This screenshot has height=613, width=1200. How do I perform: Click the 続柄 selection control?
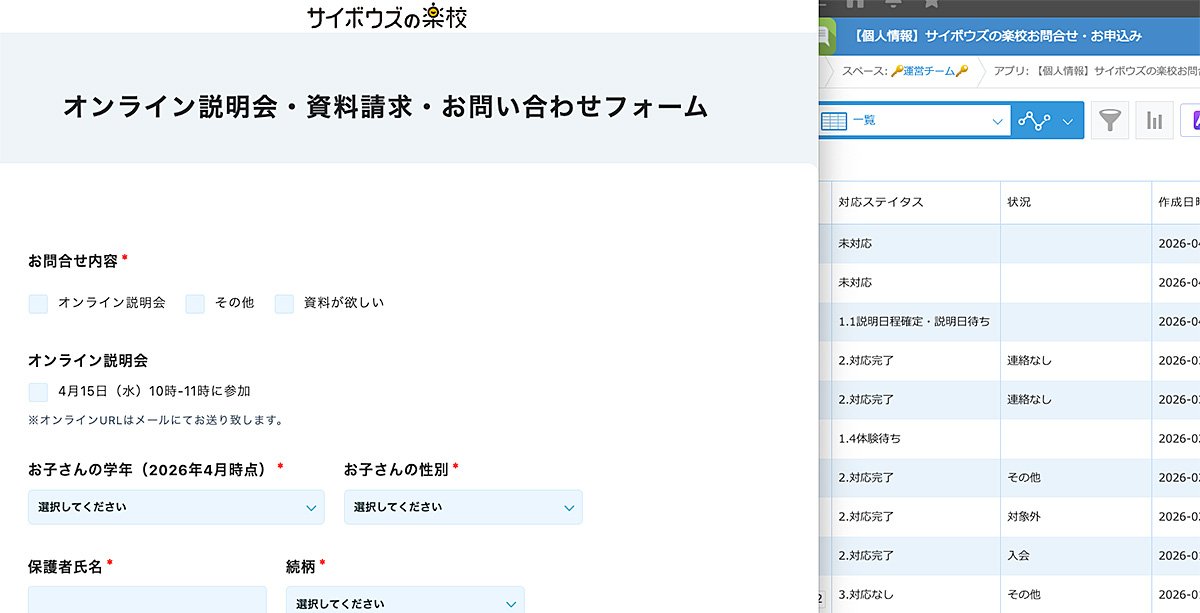click(x=404, y=602)
